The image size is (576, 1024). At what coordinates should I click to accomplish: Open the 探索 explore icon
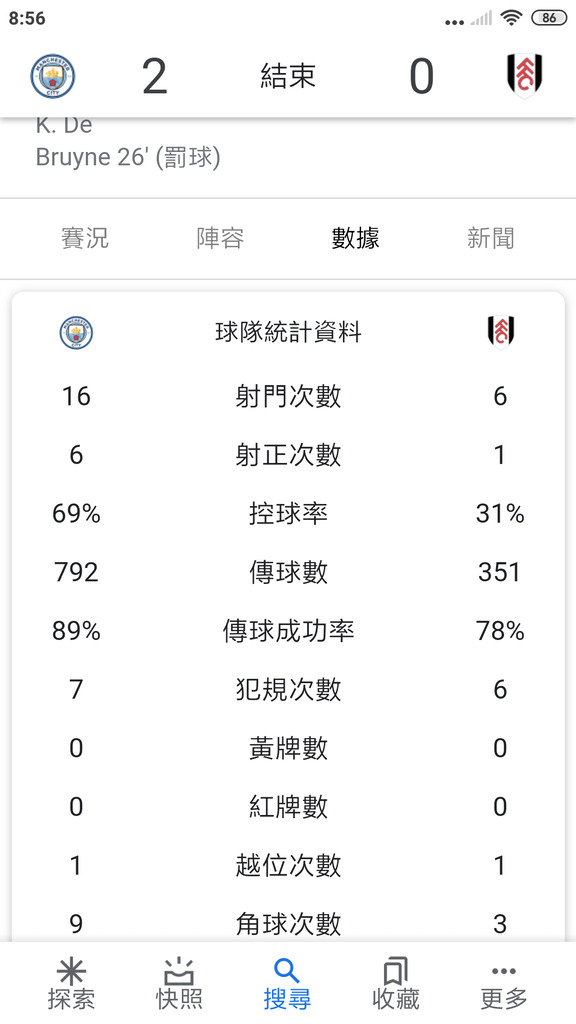(71, 971)
